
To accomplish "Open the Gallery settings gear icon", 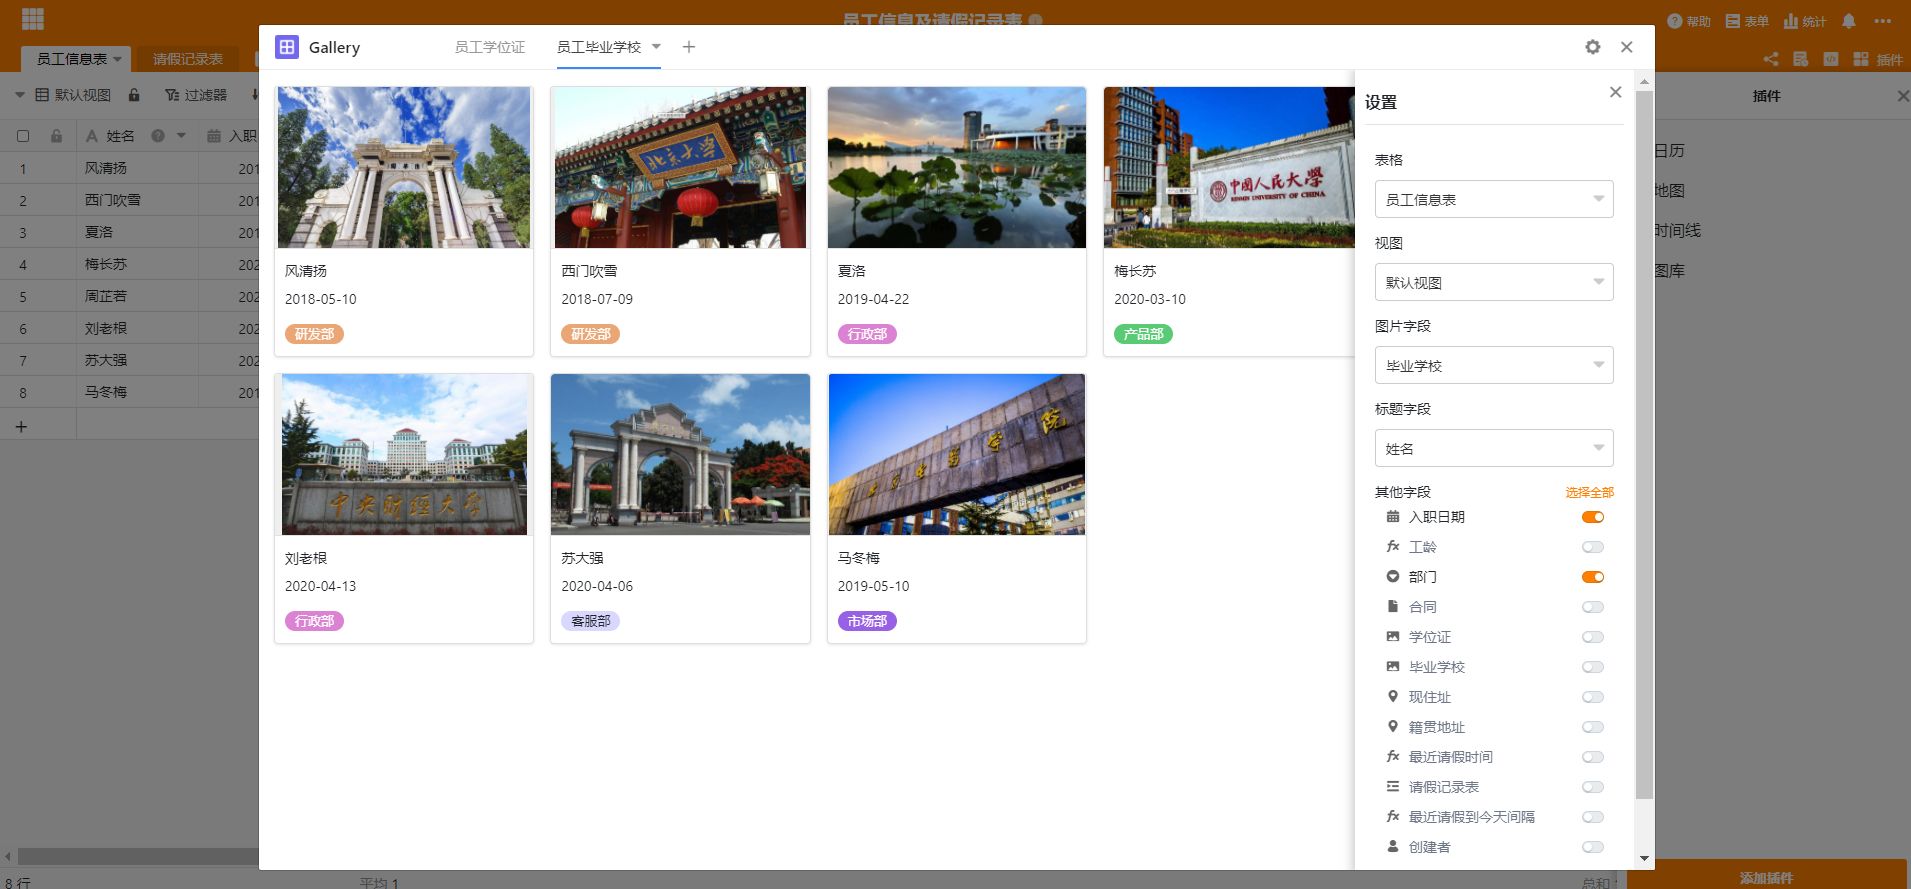I will (x=1593, y=47).
